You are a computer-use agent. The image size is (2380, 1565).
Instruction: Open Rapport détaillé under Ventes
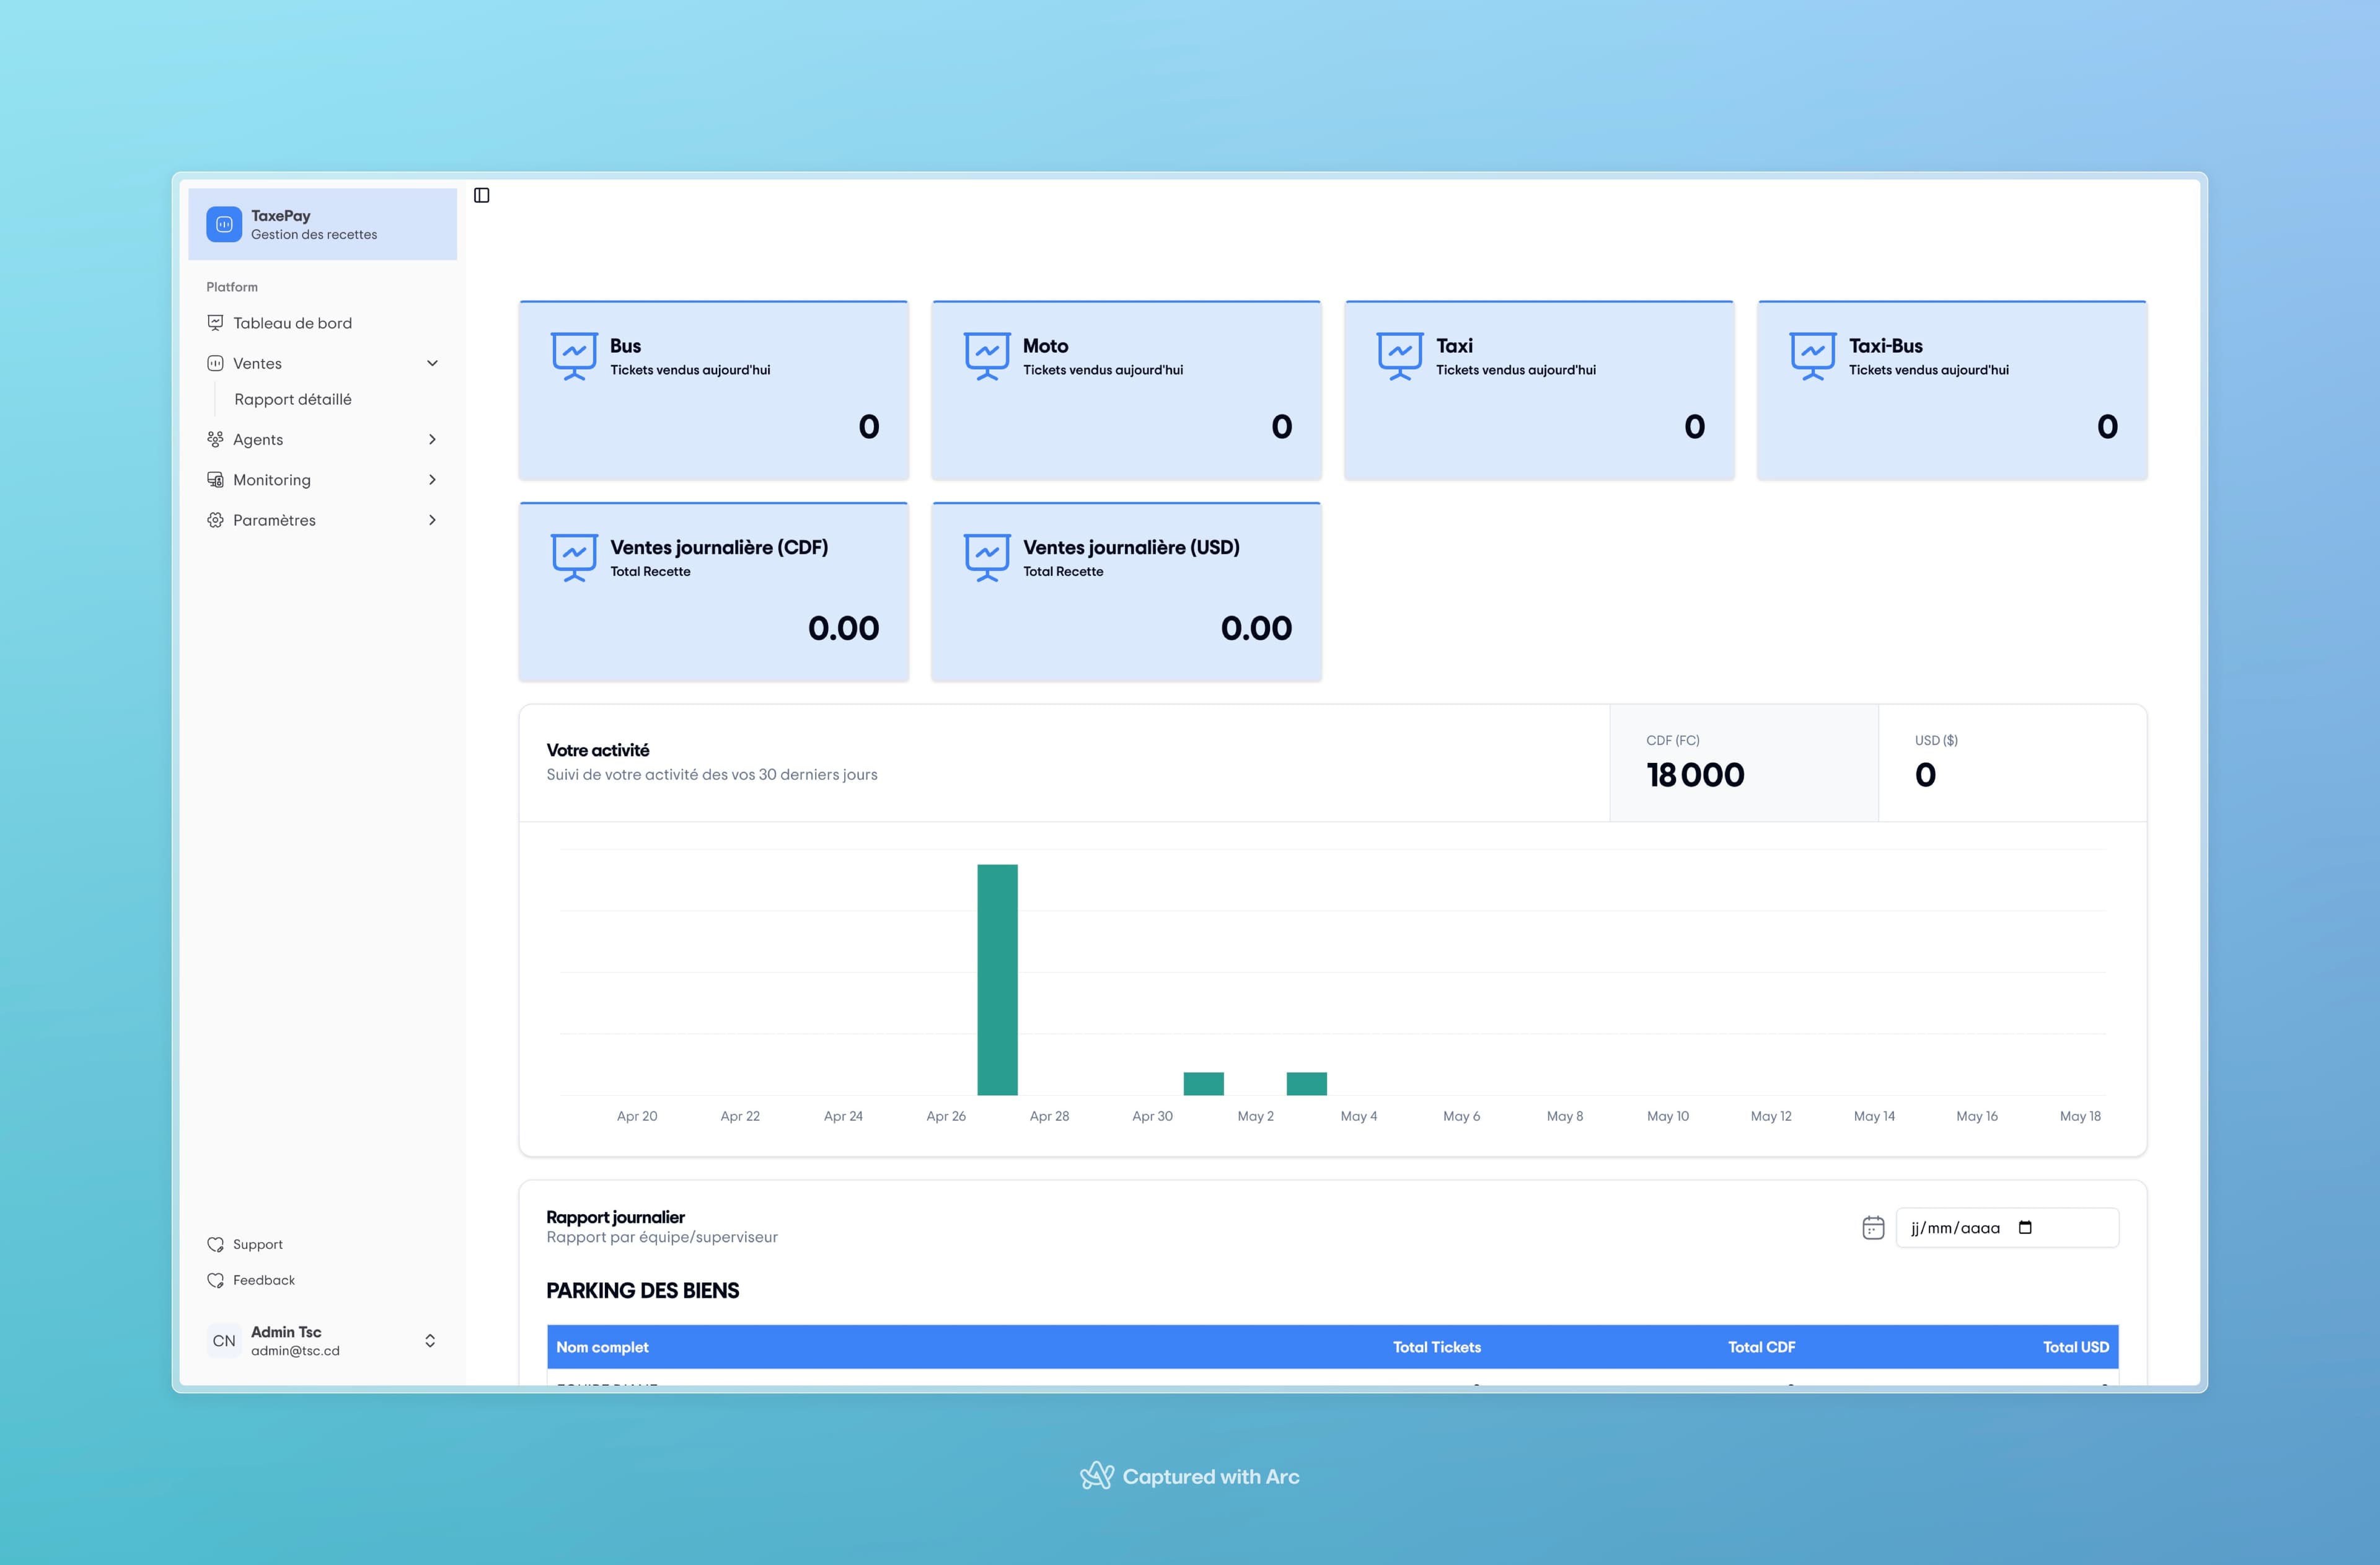tap(292, 399)
